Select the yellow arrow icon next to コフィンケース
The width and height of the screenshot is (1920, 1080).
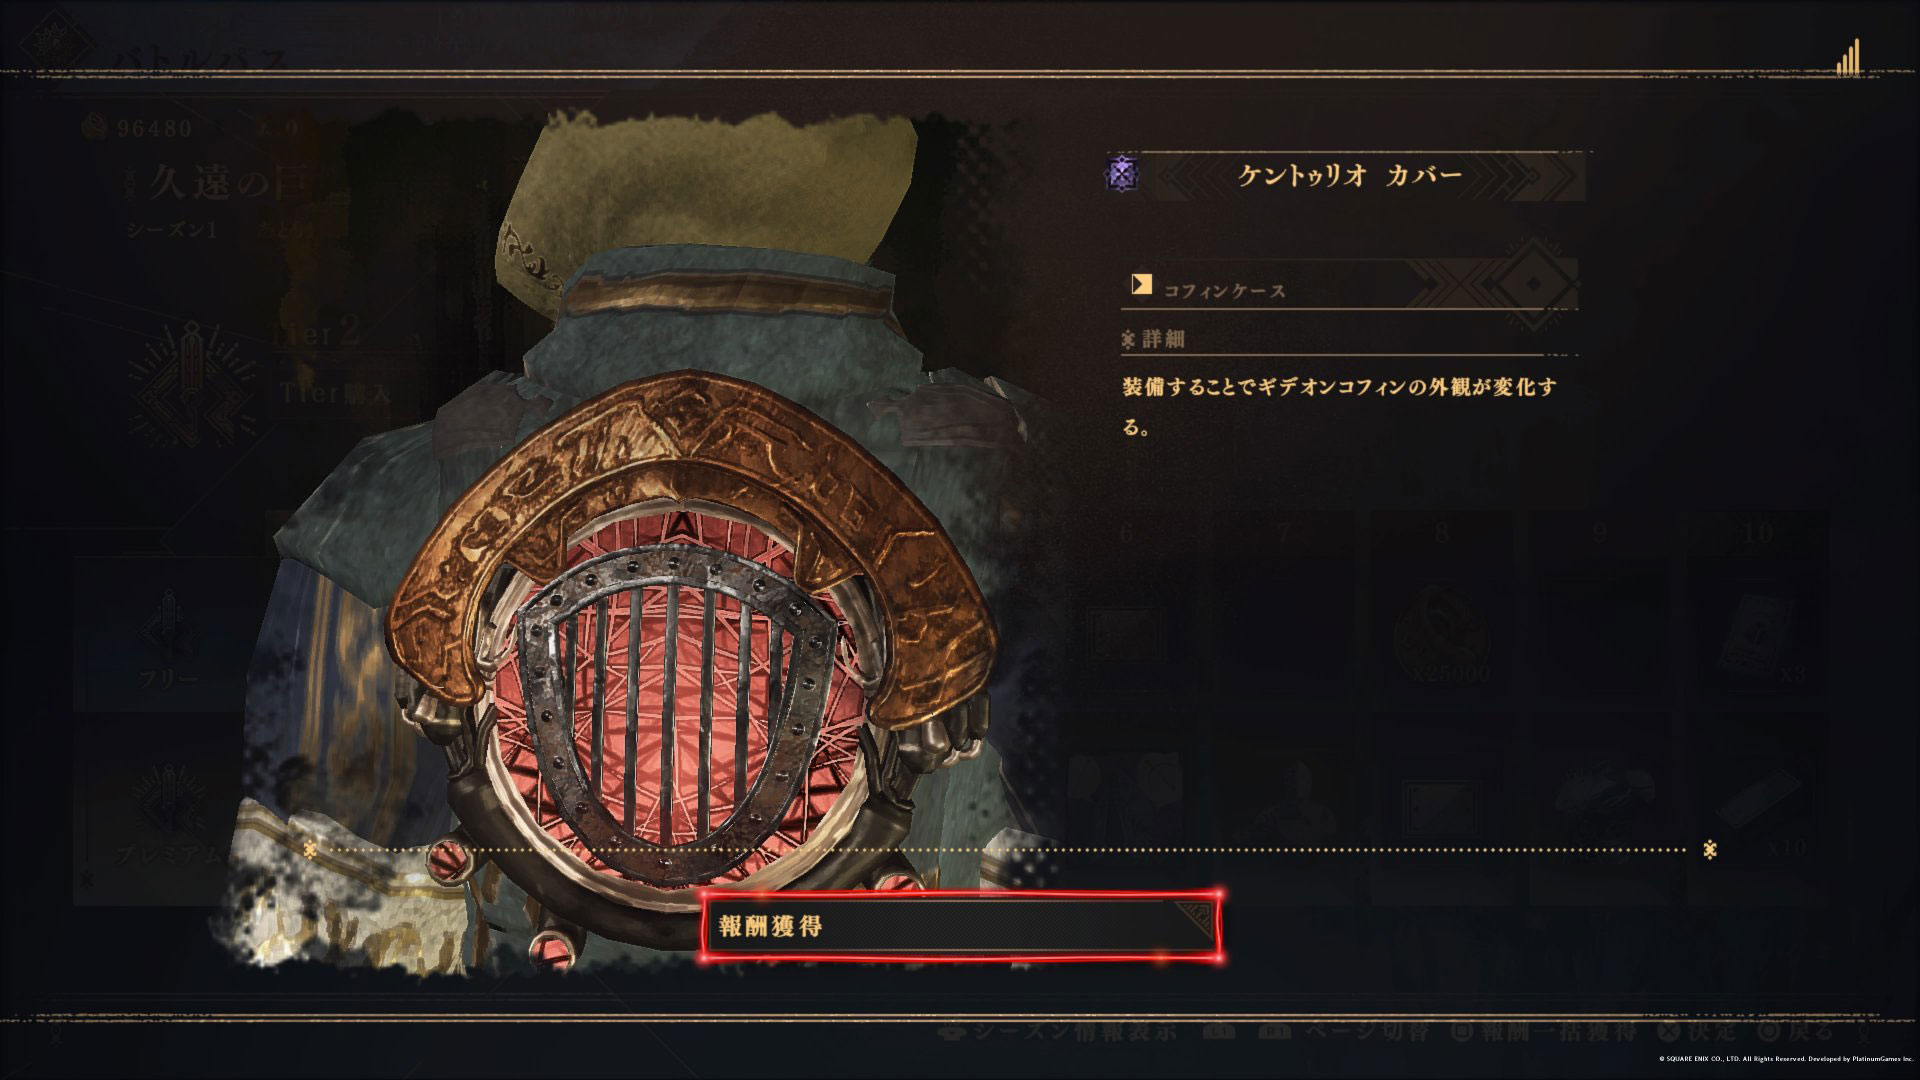1141,285
